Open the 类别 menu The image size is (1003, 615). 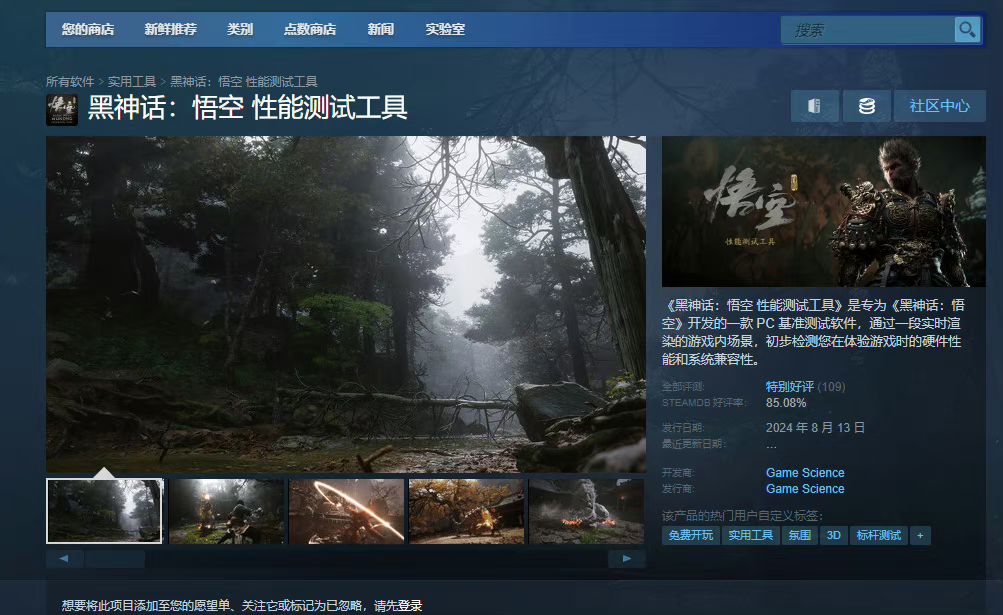click(240, 29)
